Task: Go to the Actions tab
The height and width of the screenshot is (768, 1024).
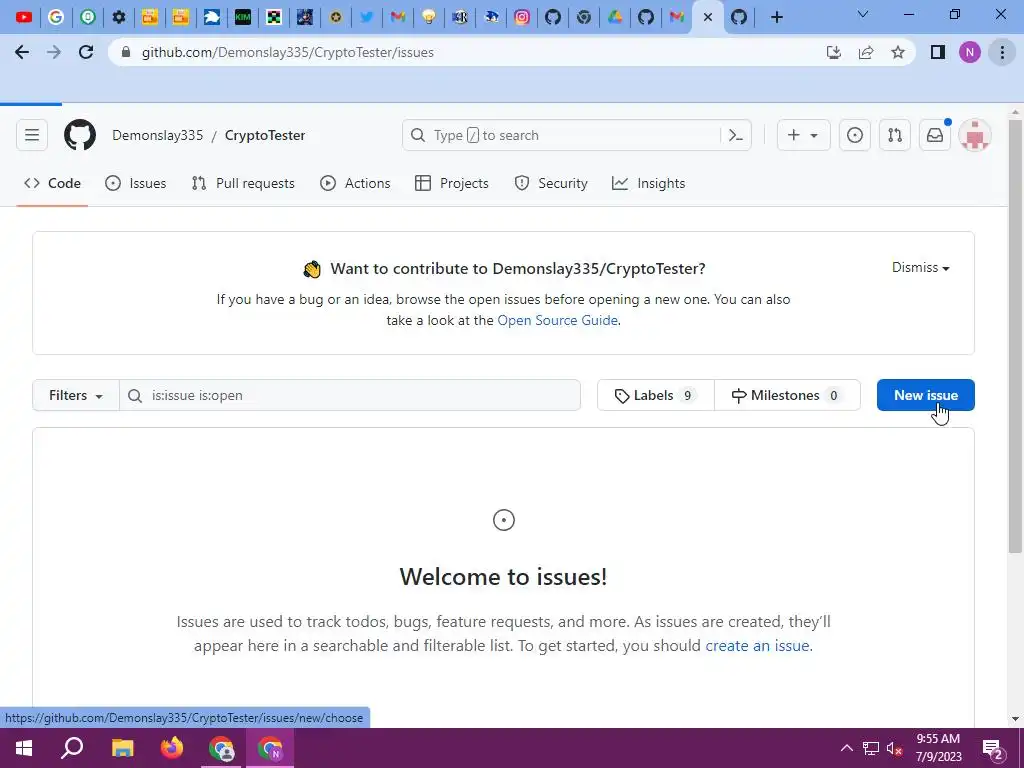Action: tap(355, 184)
